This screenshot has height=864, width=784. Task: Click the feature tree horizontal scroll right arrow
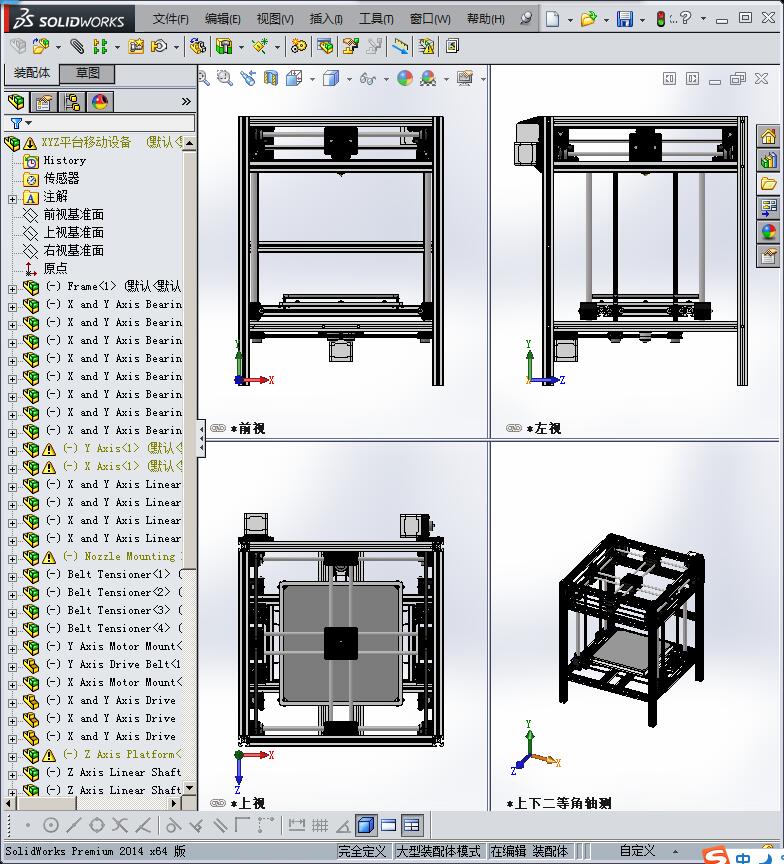[174, 803]
